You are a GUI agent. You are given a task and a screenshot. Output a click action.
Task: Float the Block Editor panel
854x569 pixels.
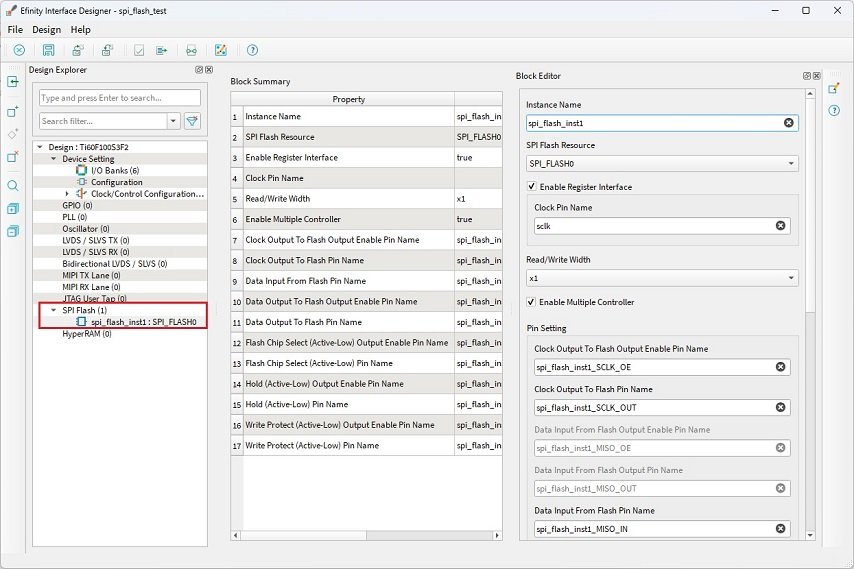coord(807,76)
